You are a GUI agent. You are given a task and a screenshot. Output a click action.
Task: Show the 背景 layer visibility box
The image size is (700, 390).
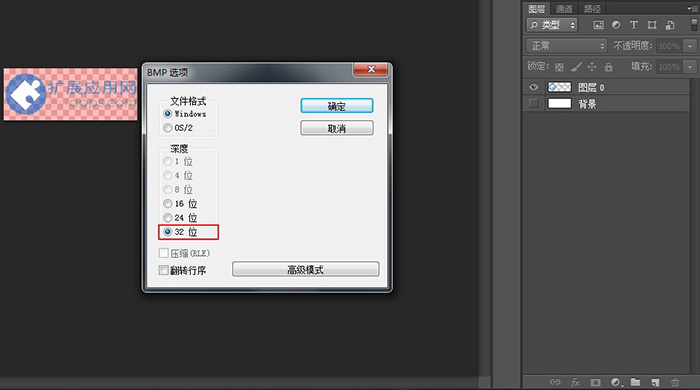coord(533,104)
